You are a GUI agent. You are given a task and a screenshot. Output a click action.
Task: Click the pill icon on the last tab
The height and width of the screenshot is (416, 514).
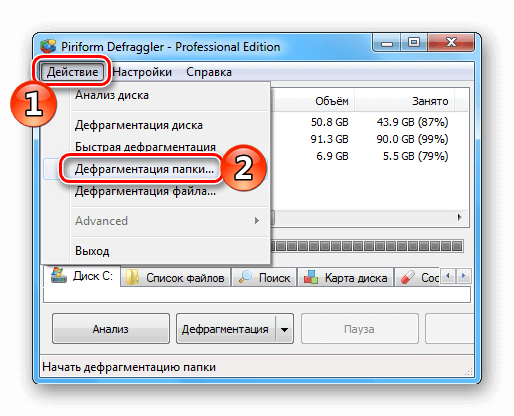click(407, 277)
